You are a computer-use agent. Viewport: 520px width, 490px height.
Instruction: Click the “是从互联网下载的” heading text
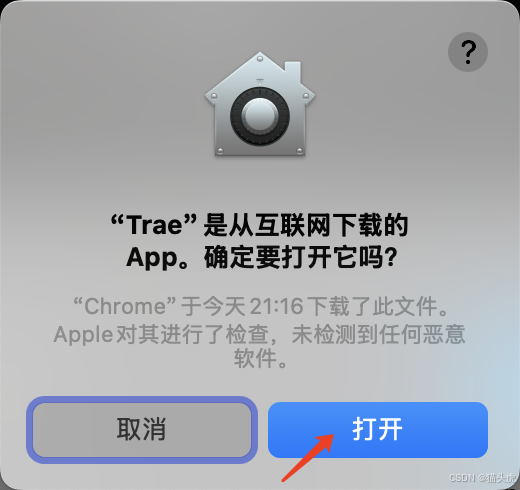(x=306, y=225)
